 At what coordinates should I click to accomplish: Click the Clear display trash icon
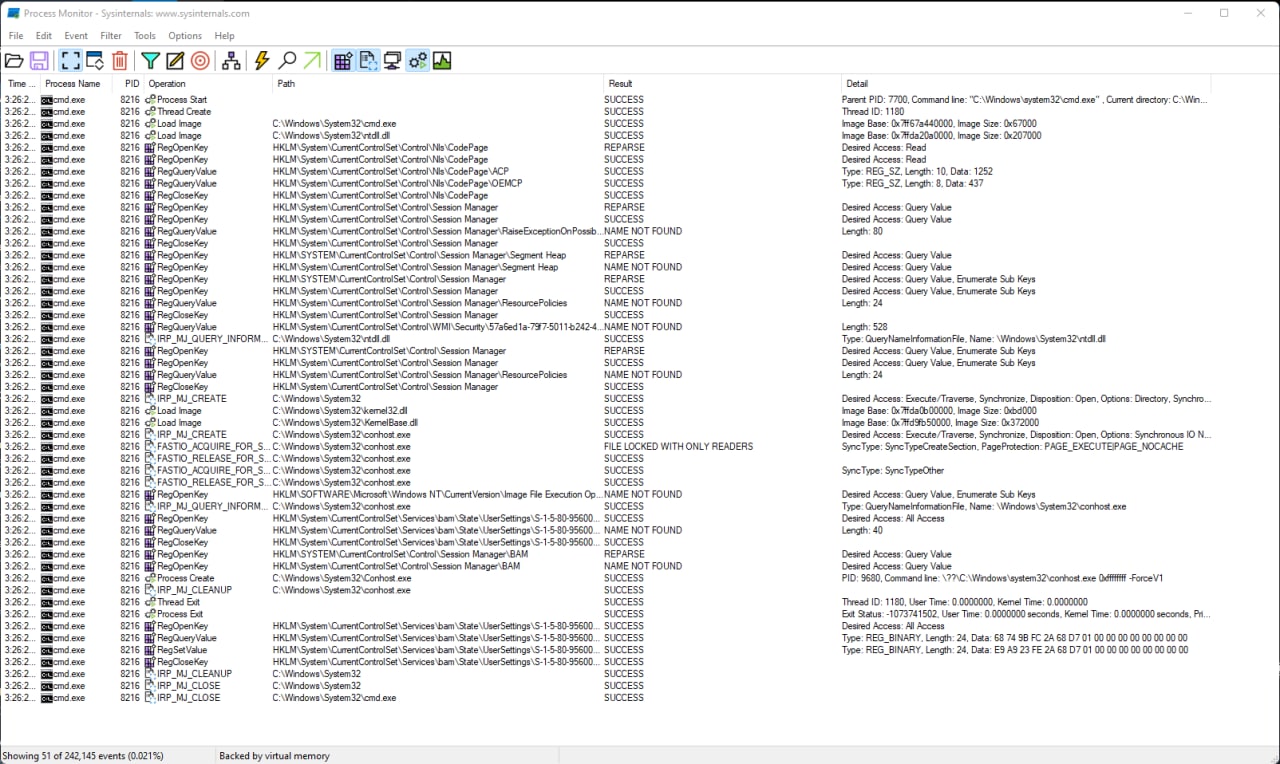pos(120,61)
